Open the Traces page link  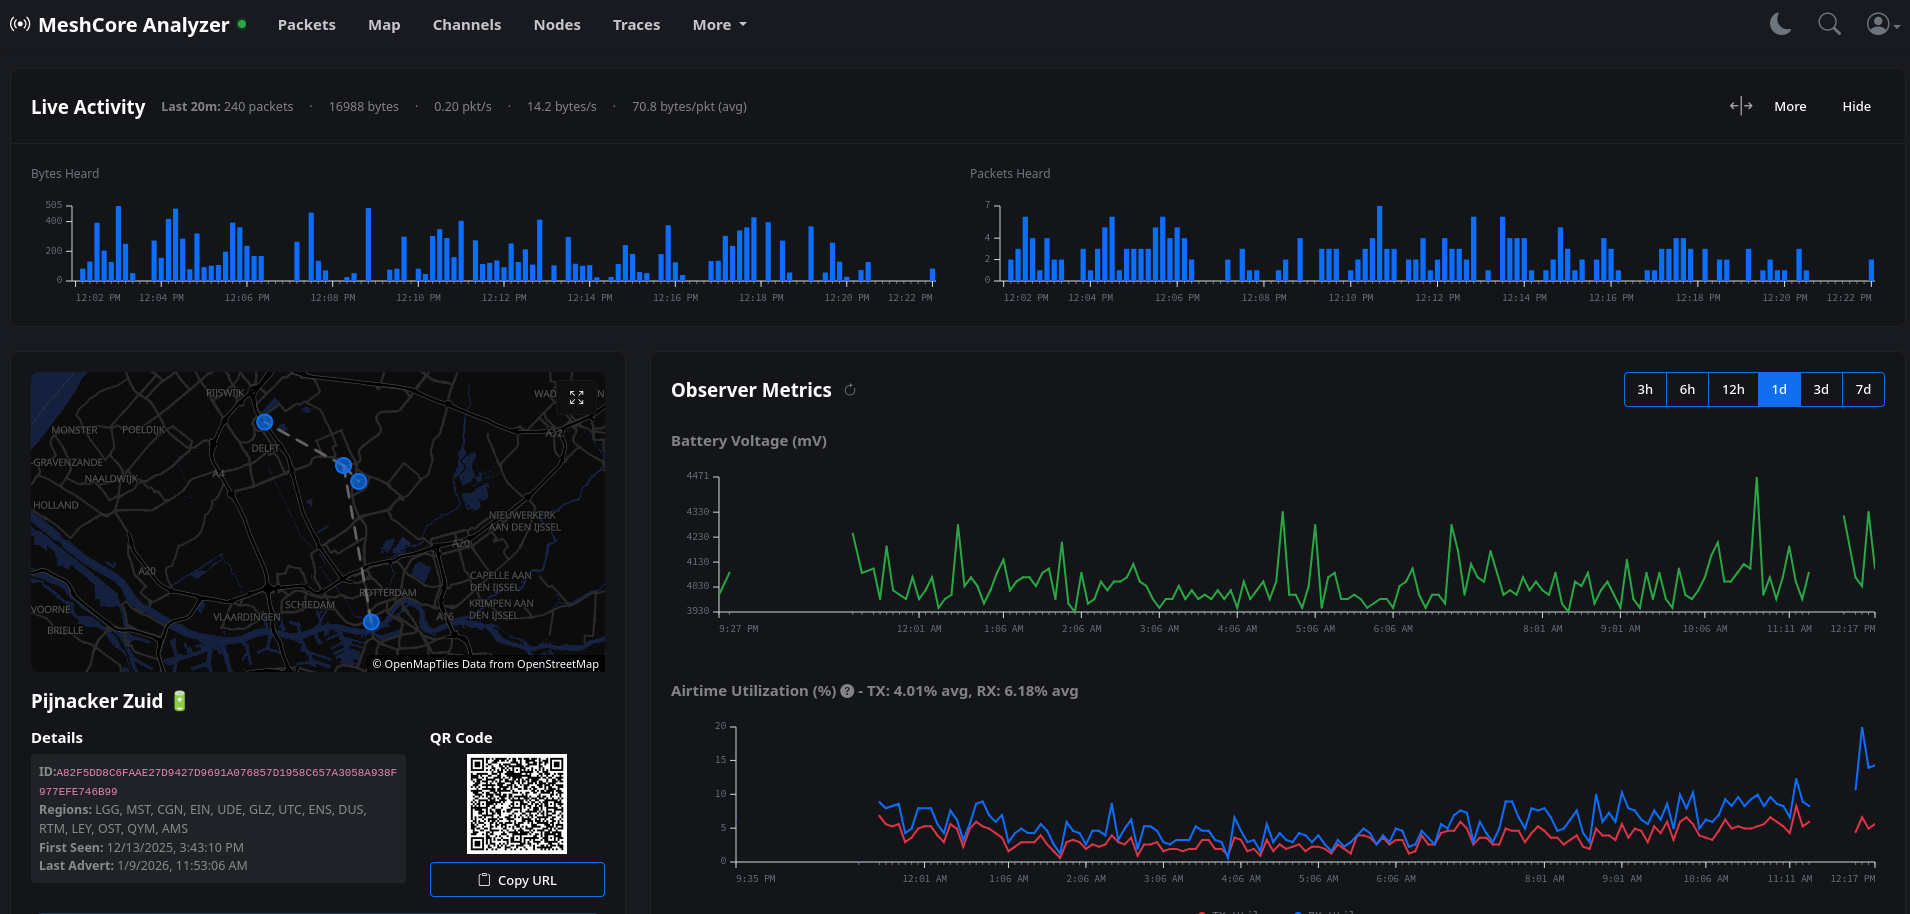click(636, 25)
